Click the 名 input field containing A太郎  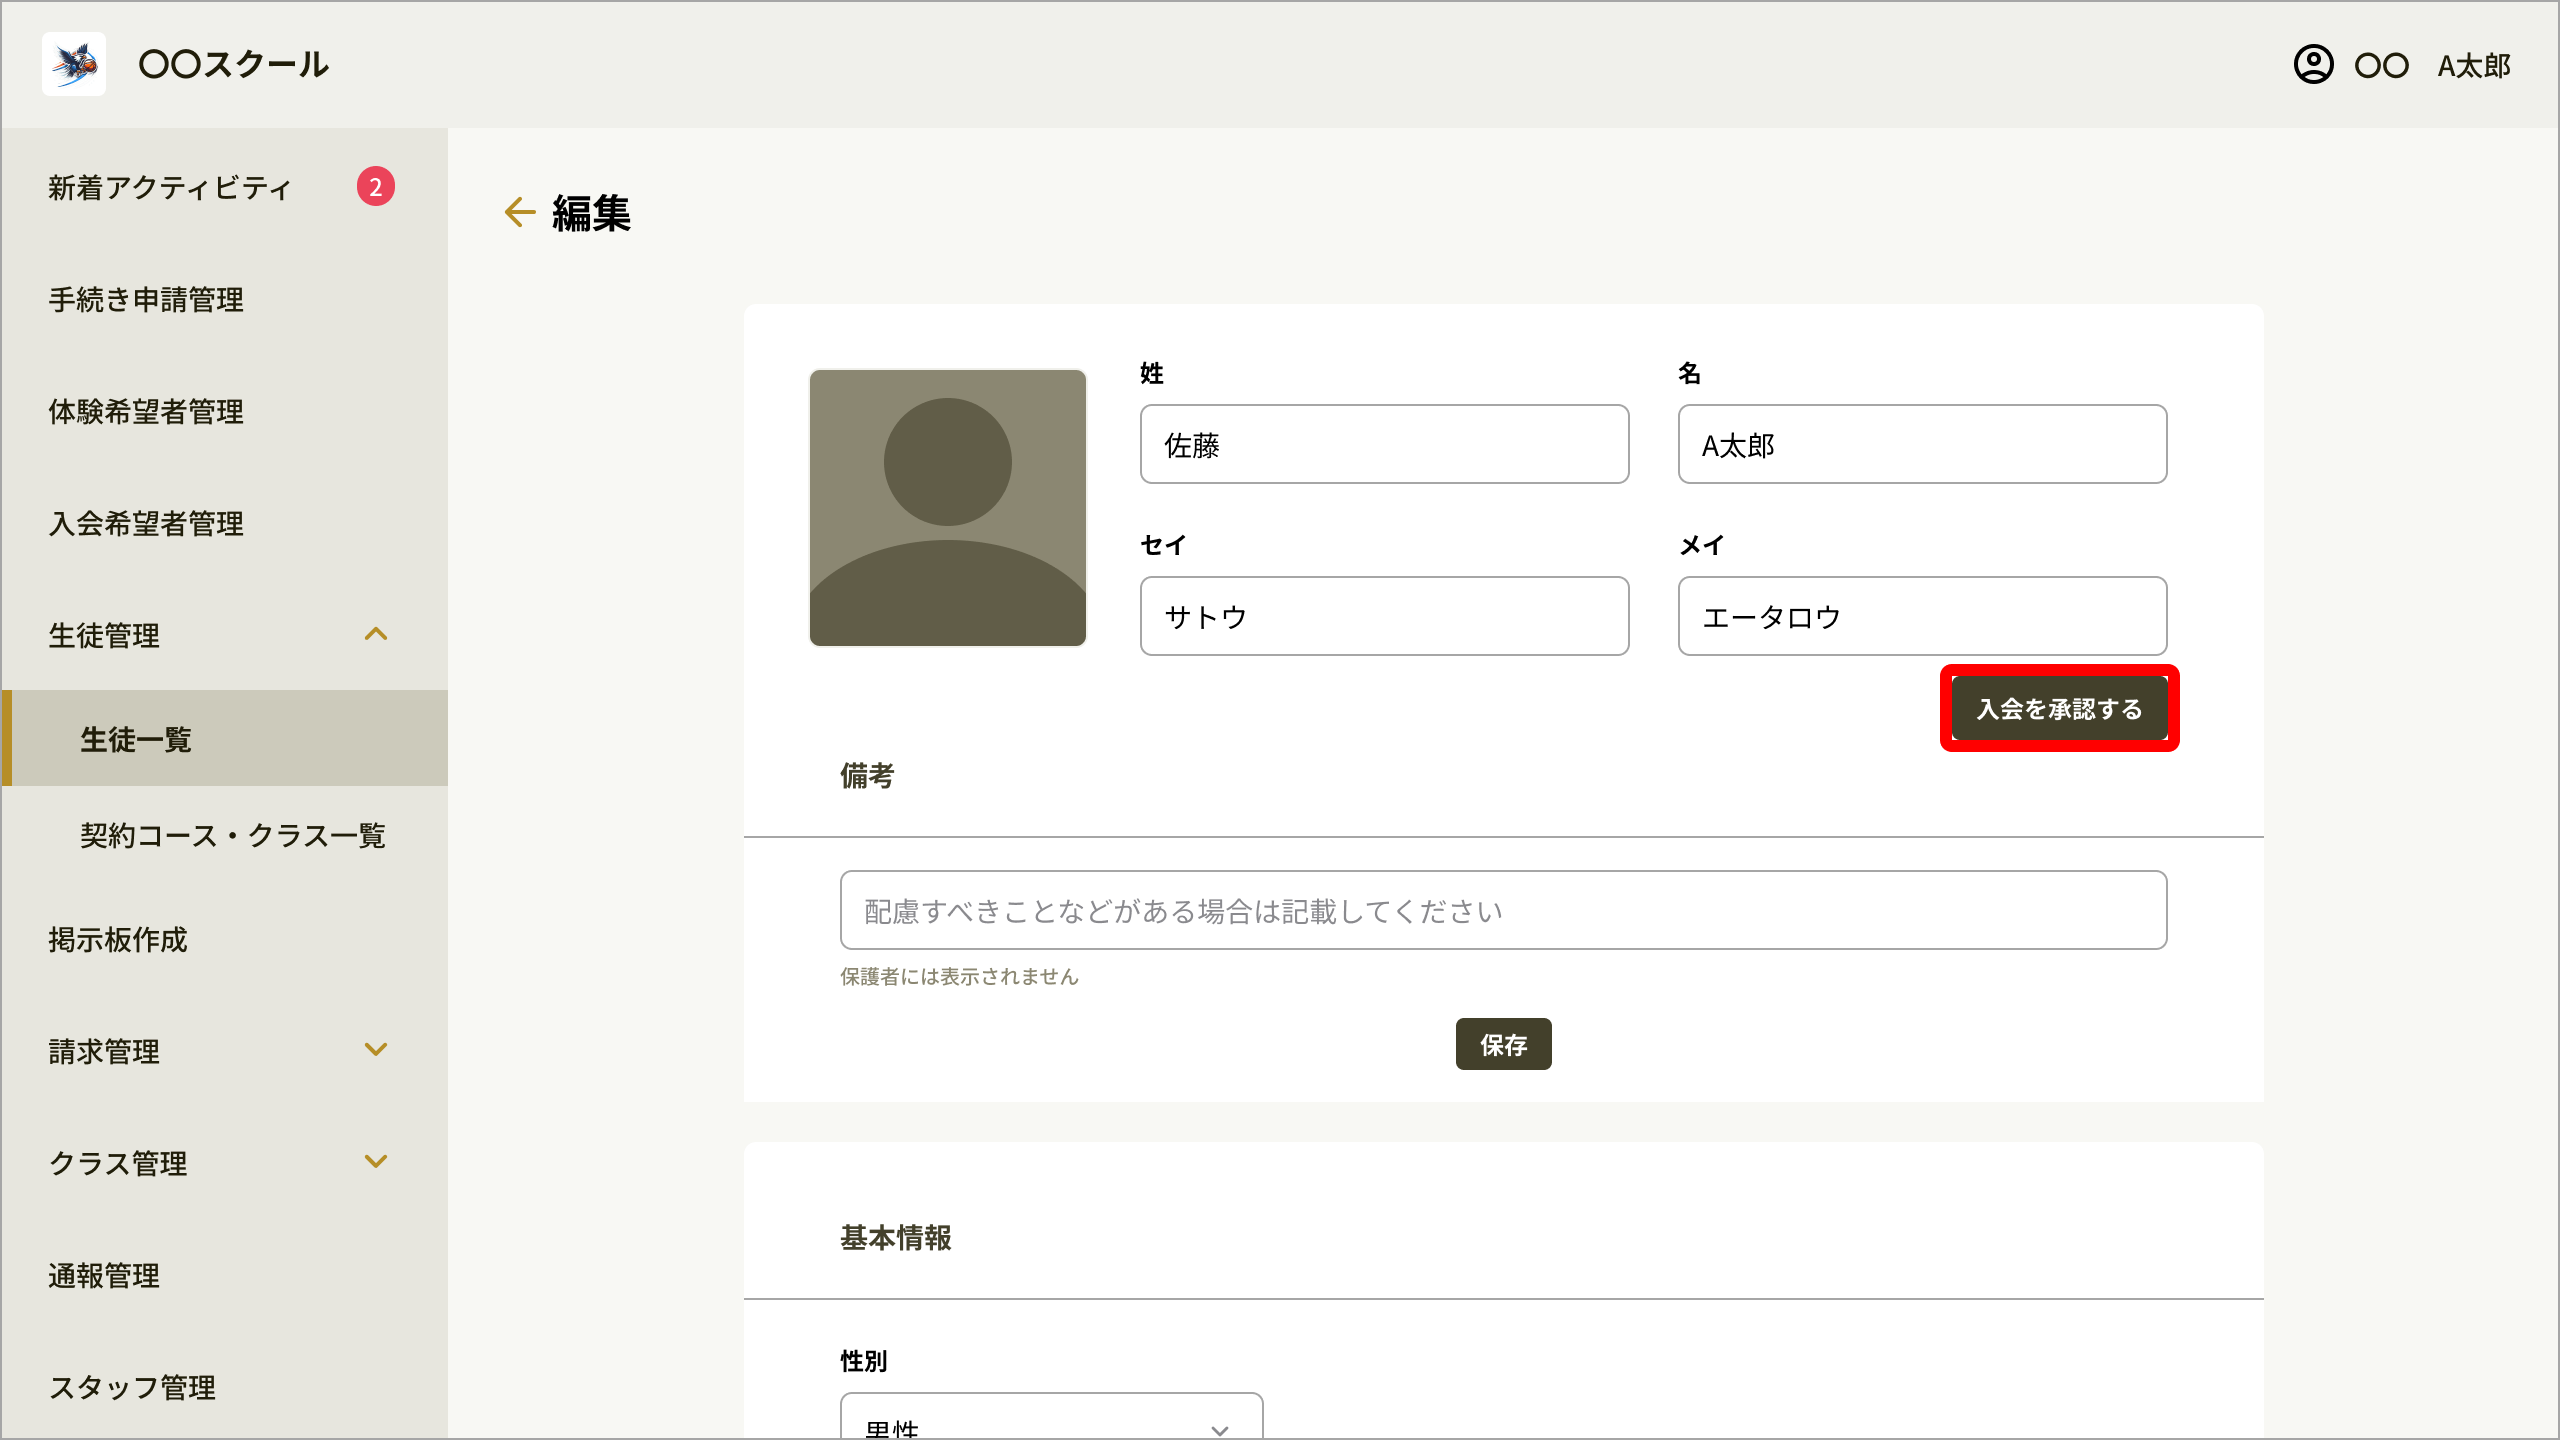coord(1923,444)
